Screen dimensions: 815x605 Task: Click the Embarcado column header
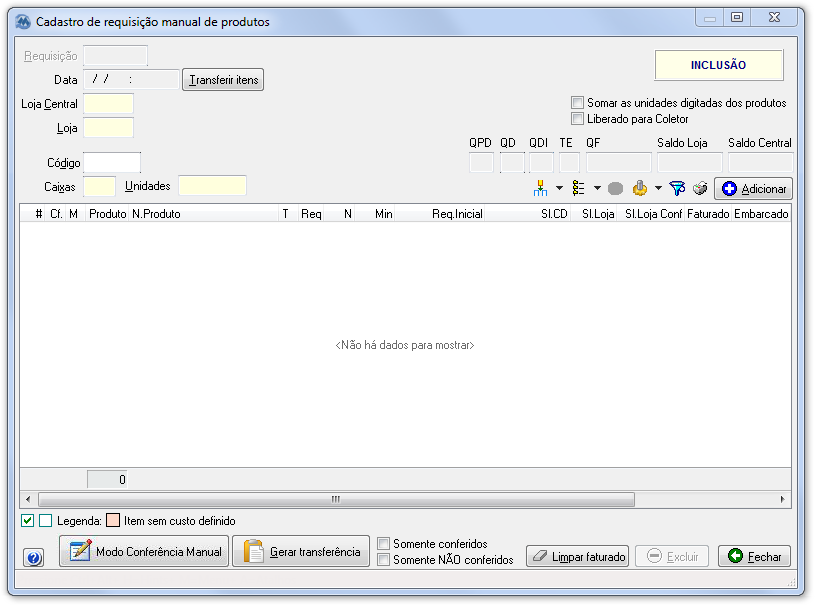[x=761, y=214]
